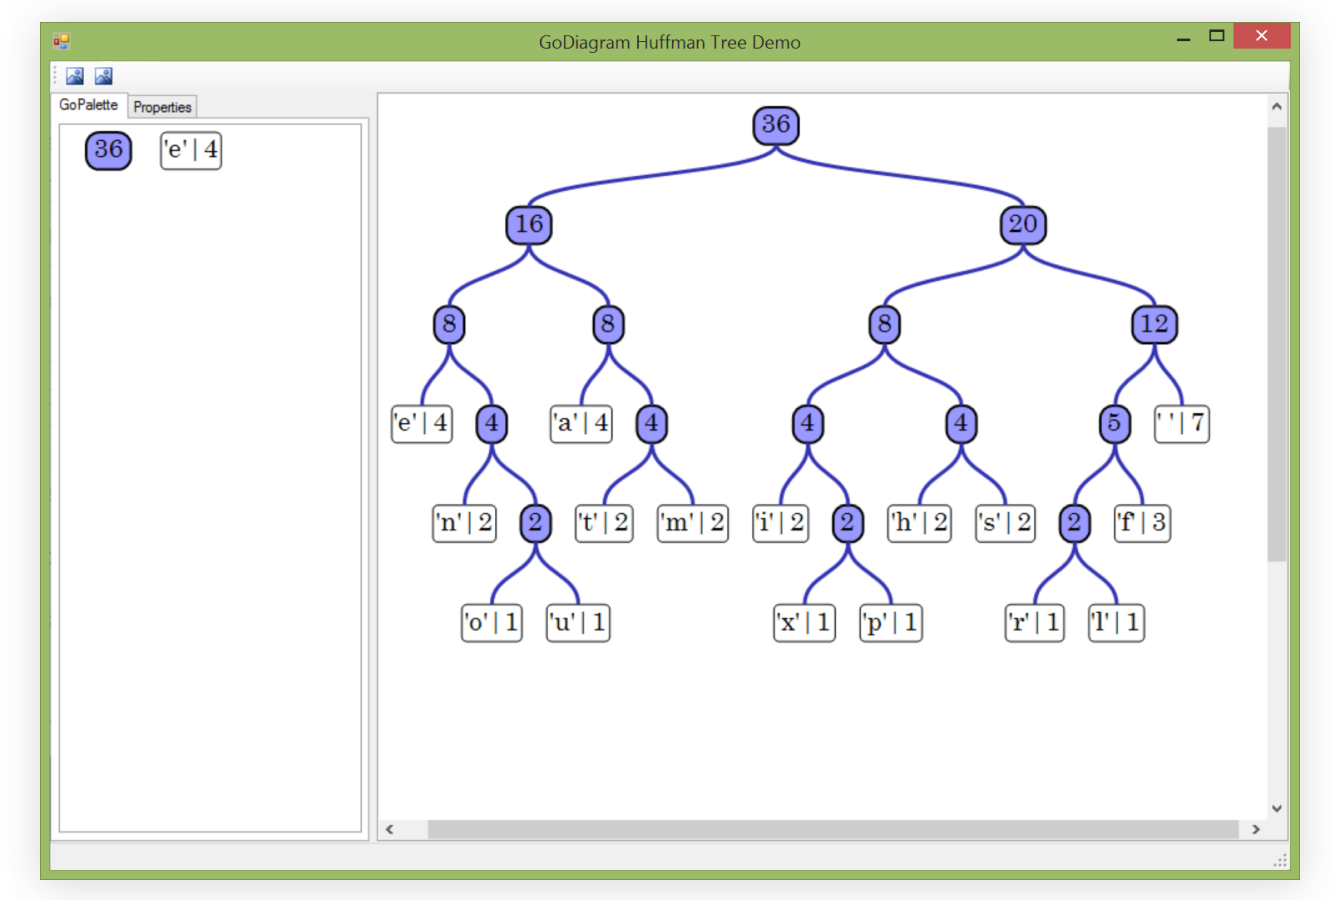This screenshot has width=1340, height=900.
Task: Select the 4 node that is parent of 'h'|2
Action: coord(961,423)
